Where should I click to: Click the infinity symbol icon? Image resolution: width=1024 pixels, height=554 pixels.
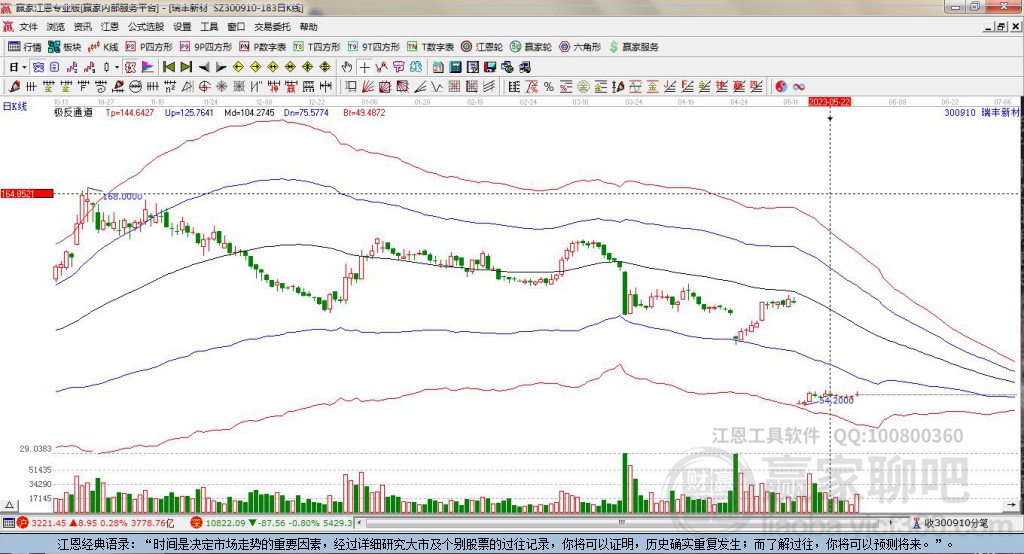[799, 86]
